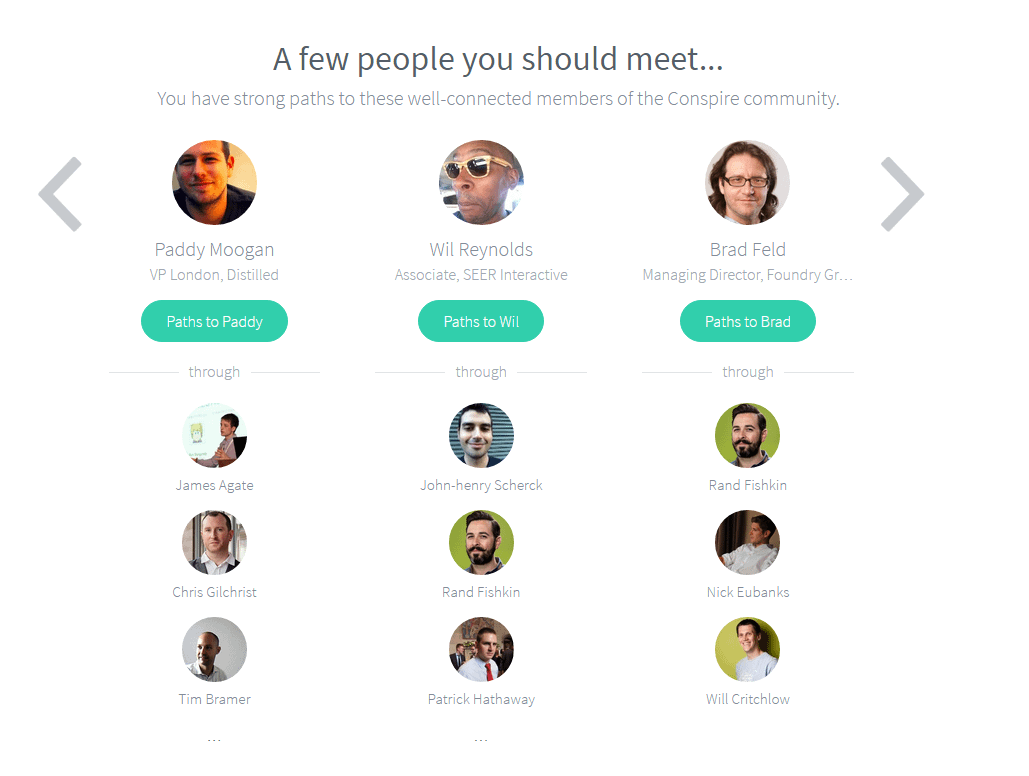The height and width of the screenshot is (776, 1029).
Task: Select Patrick Hathaway's avatar
Action: 481,649
